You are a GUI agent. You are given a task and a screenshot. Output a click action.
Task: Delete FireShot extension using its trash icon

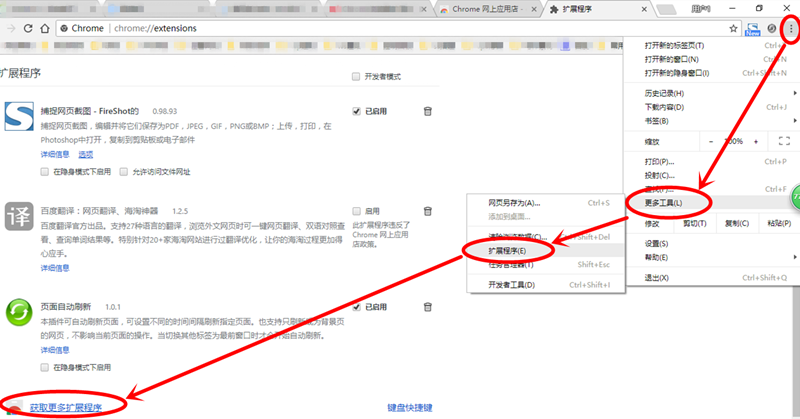click(428, 111)
